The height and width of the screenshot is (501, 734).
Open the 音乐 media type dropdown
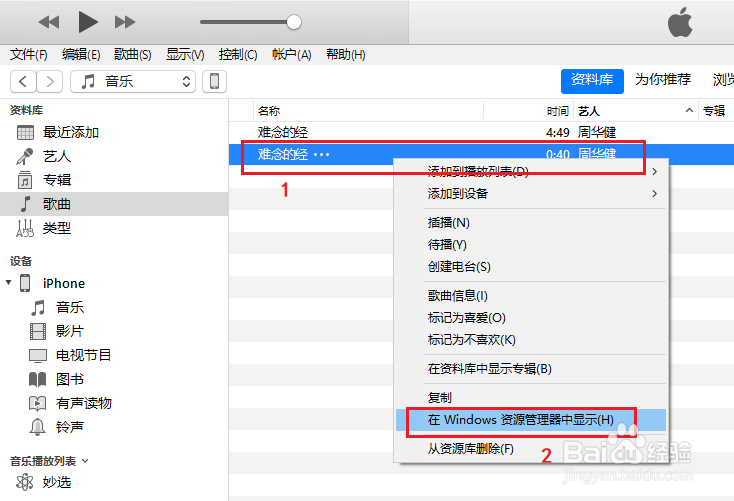133,81
